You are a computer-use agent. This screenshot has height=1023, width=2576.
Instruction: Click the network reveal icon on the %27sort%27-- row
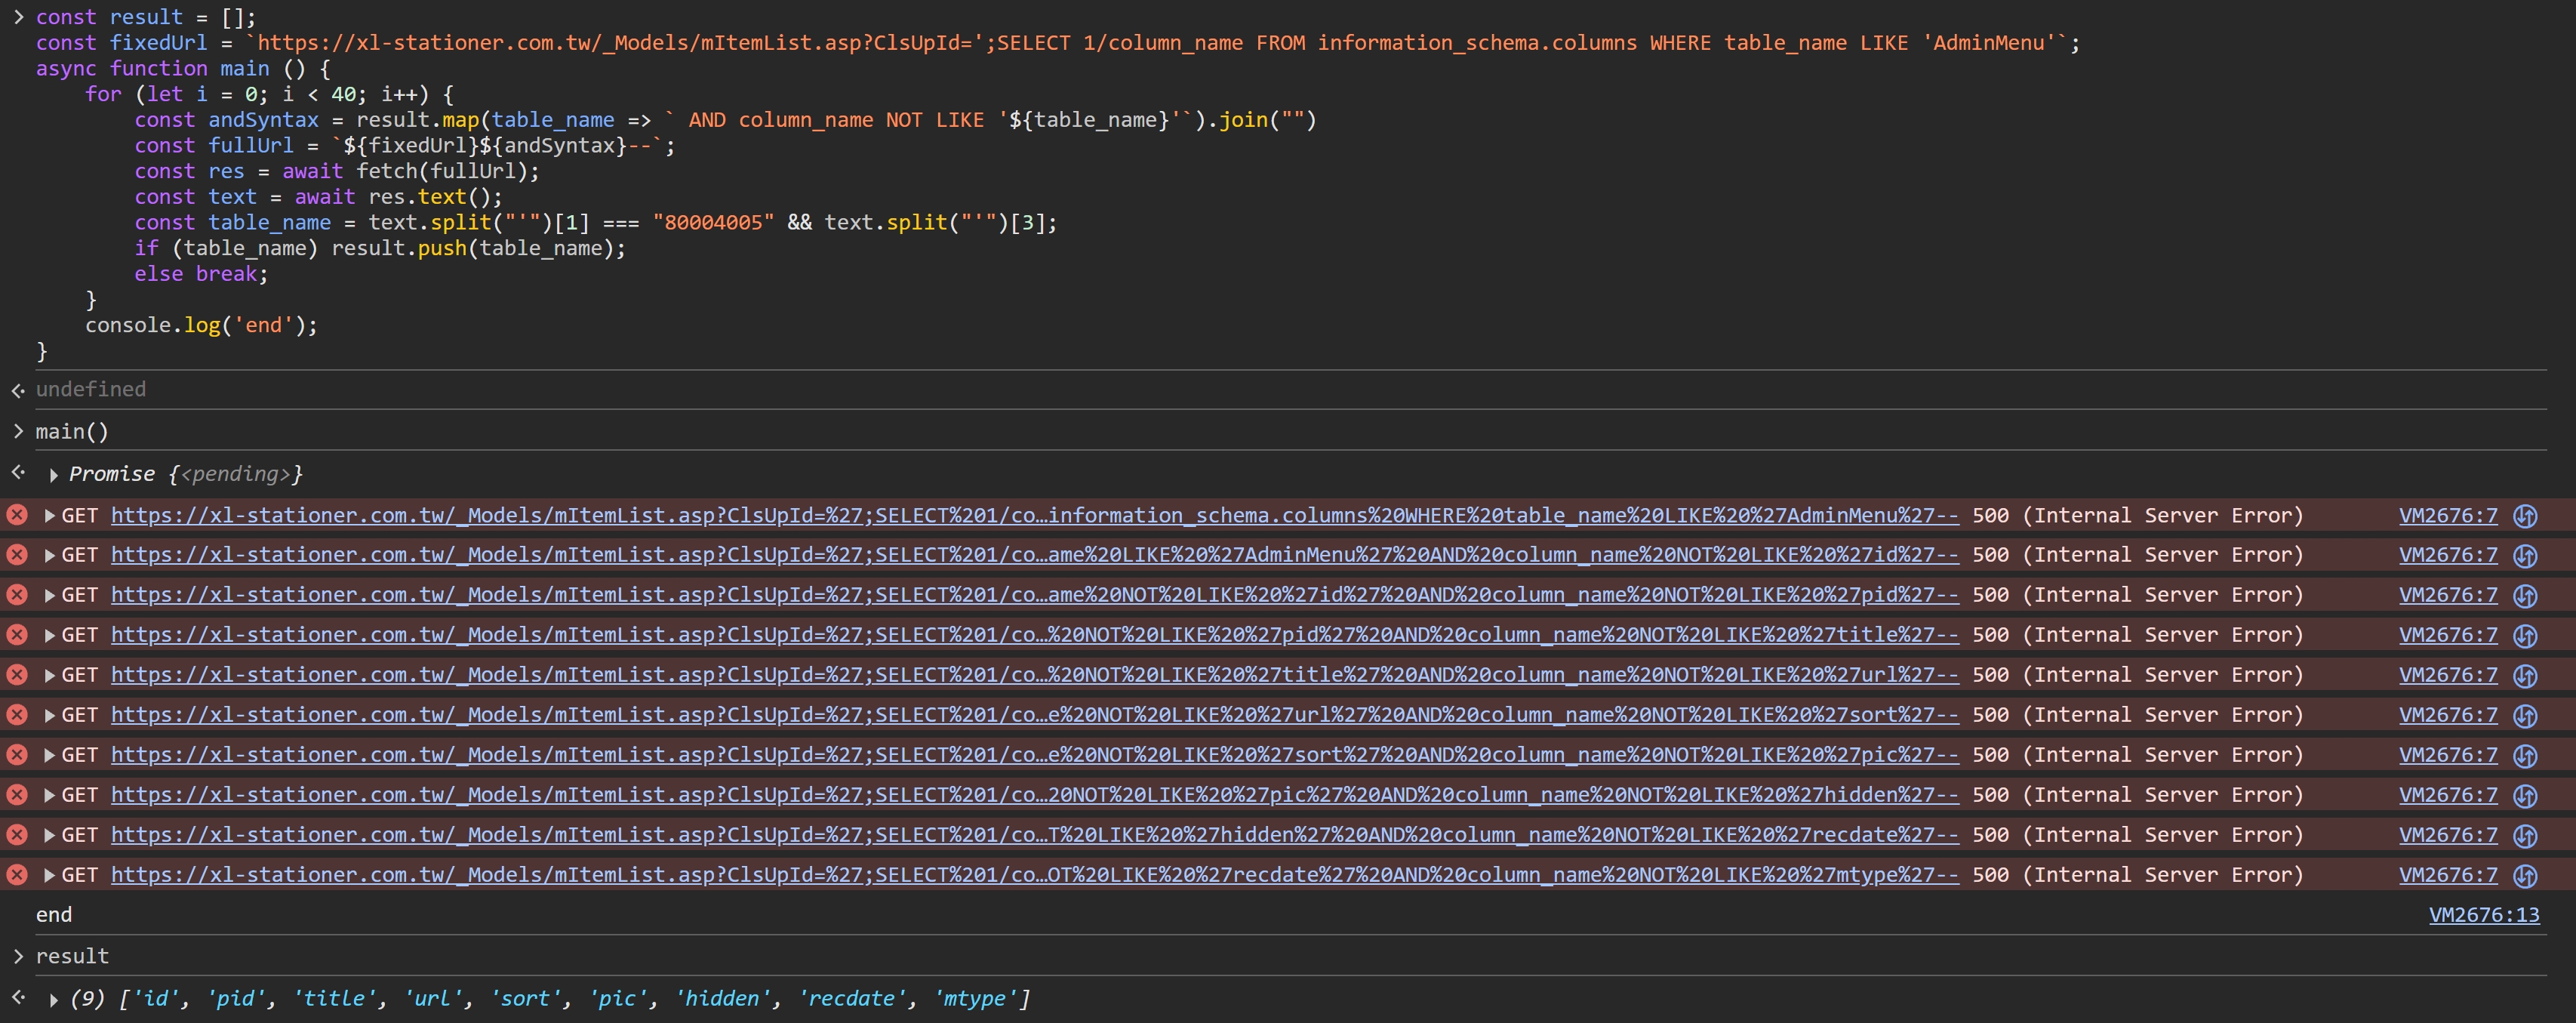(2525, 716)
